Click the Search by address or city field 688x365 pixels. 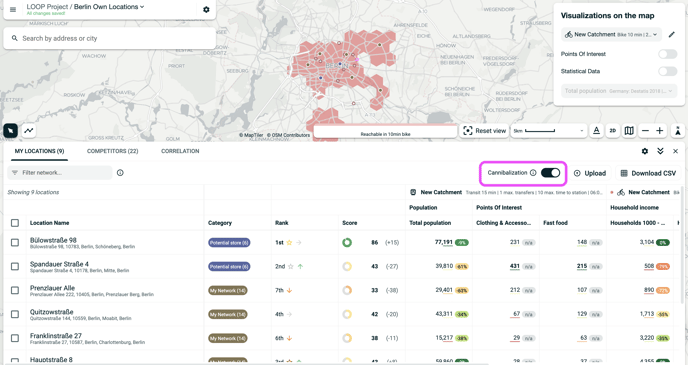[x=110, y=39]
